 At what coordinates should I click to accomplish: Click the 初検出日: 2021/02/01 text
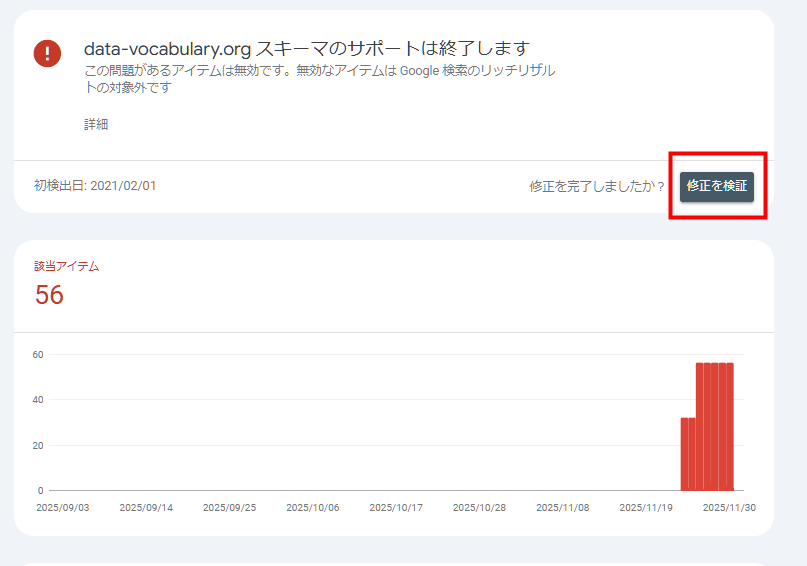pos(95,186)
